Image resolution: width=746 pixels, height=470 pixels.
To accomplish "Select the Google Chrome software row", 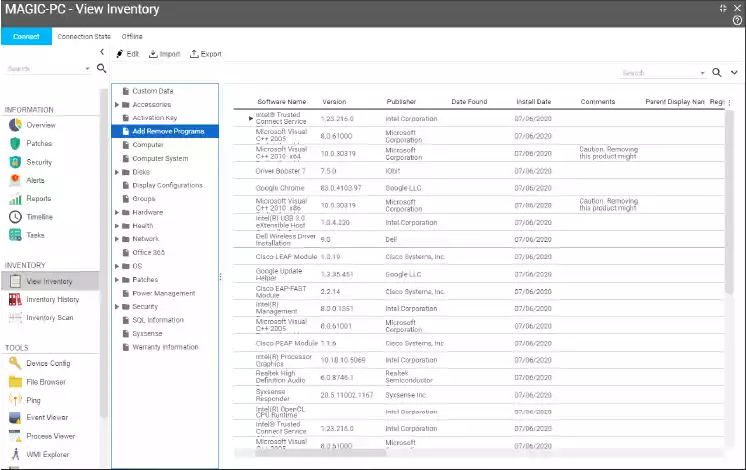I will point(479,188).
